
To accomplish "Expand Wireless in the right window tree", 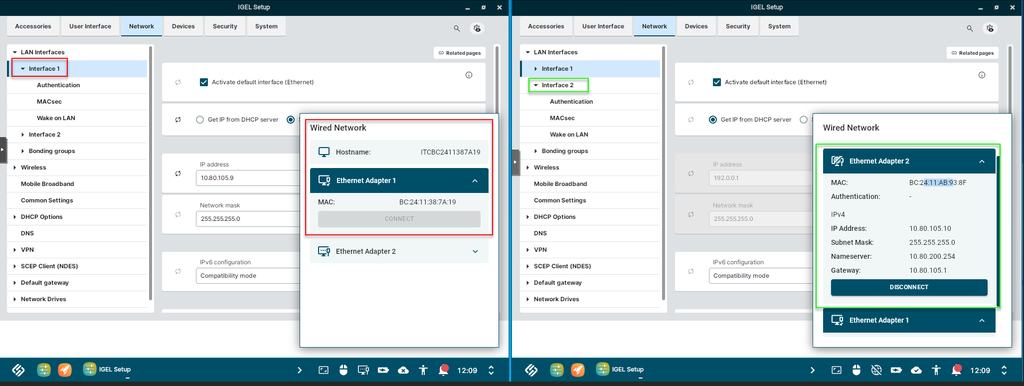I will tap(528, 167).
